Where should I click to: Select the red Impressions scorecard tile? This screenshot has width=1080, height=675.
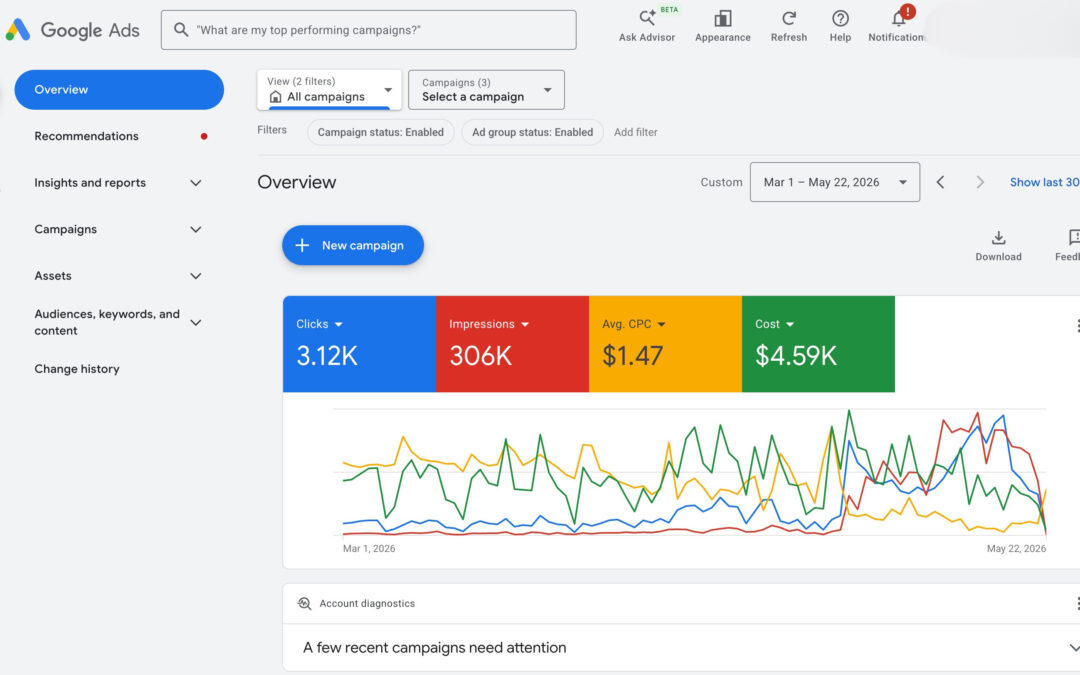(512, 344)
